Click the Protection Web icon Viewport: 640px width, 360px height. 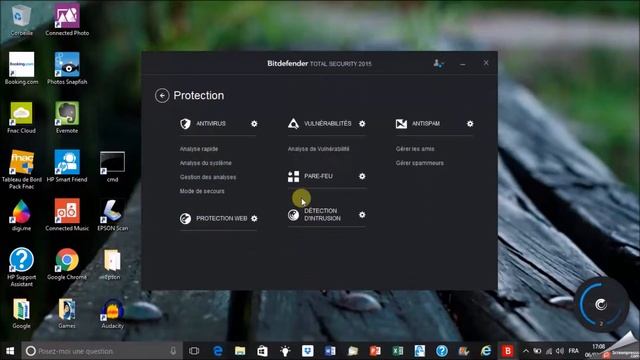(x=185, y=219)
